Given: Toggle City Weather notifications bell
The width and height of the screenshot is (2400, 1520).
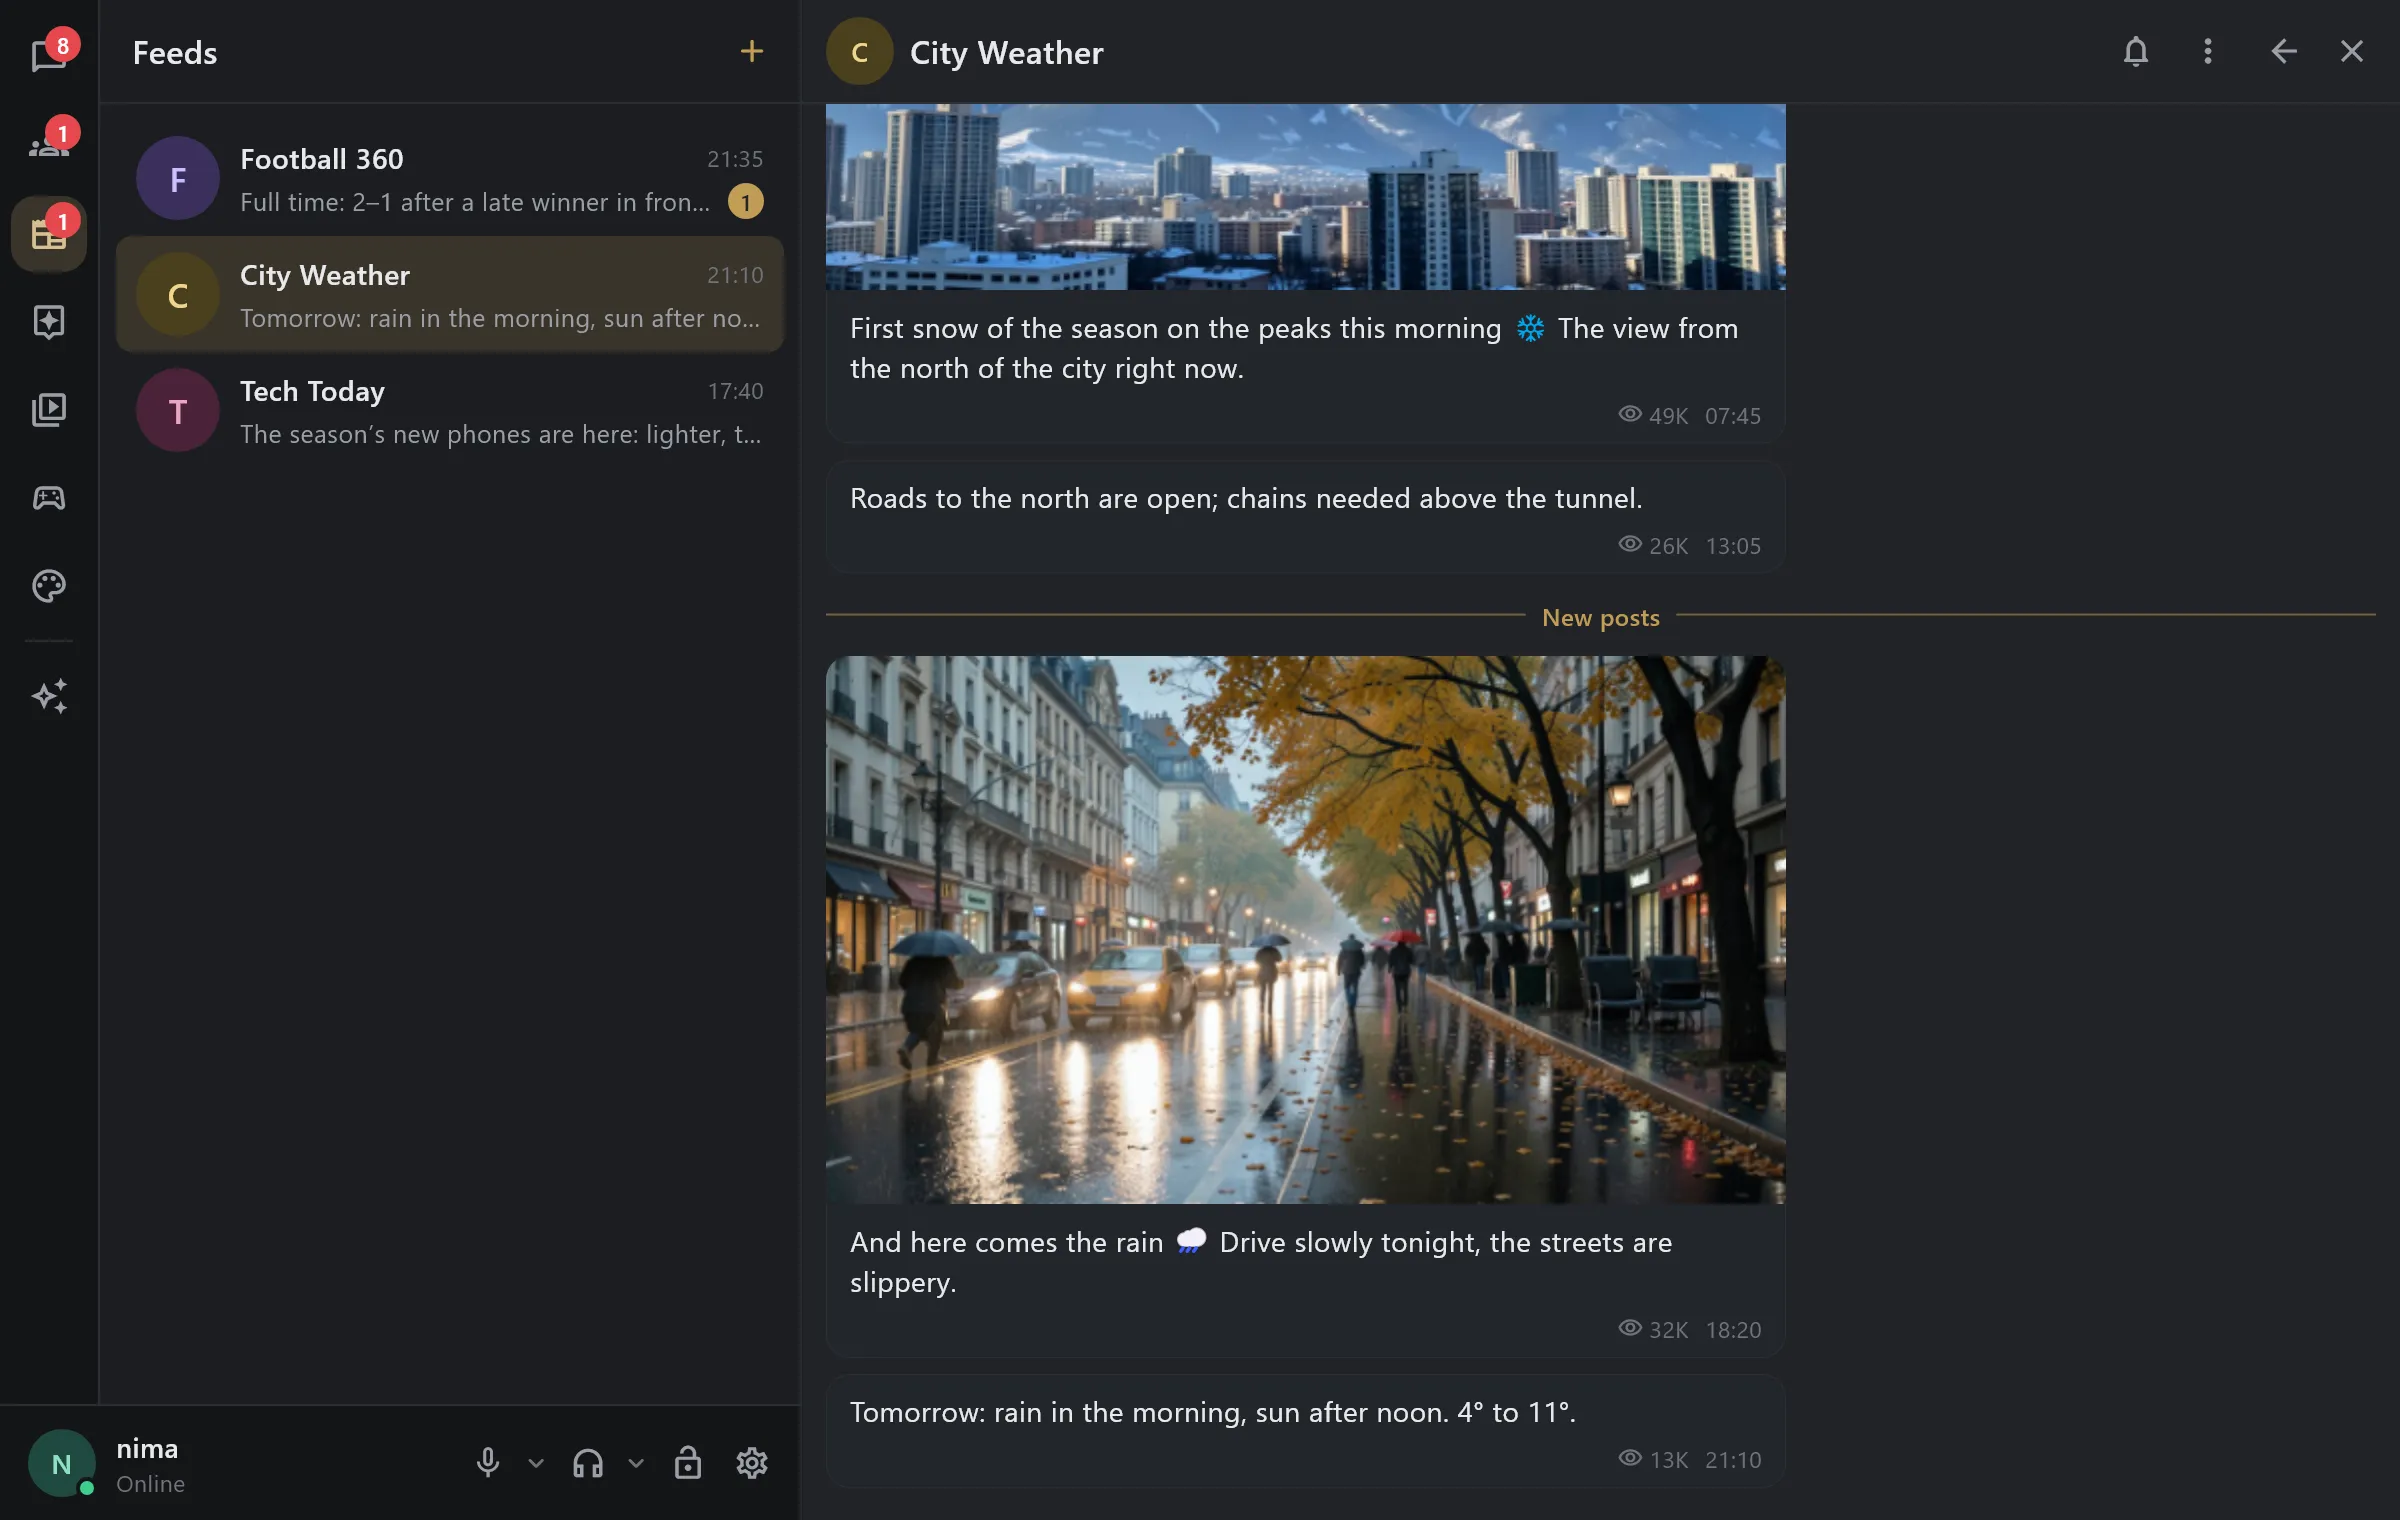Looking at the screenshot, I should pos(2136,52).
